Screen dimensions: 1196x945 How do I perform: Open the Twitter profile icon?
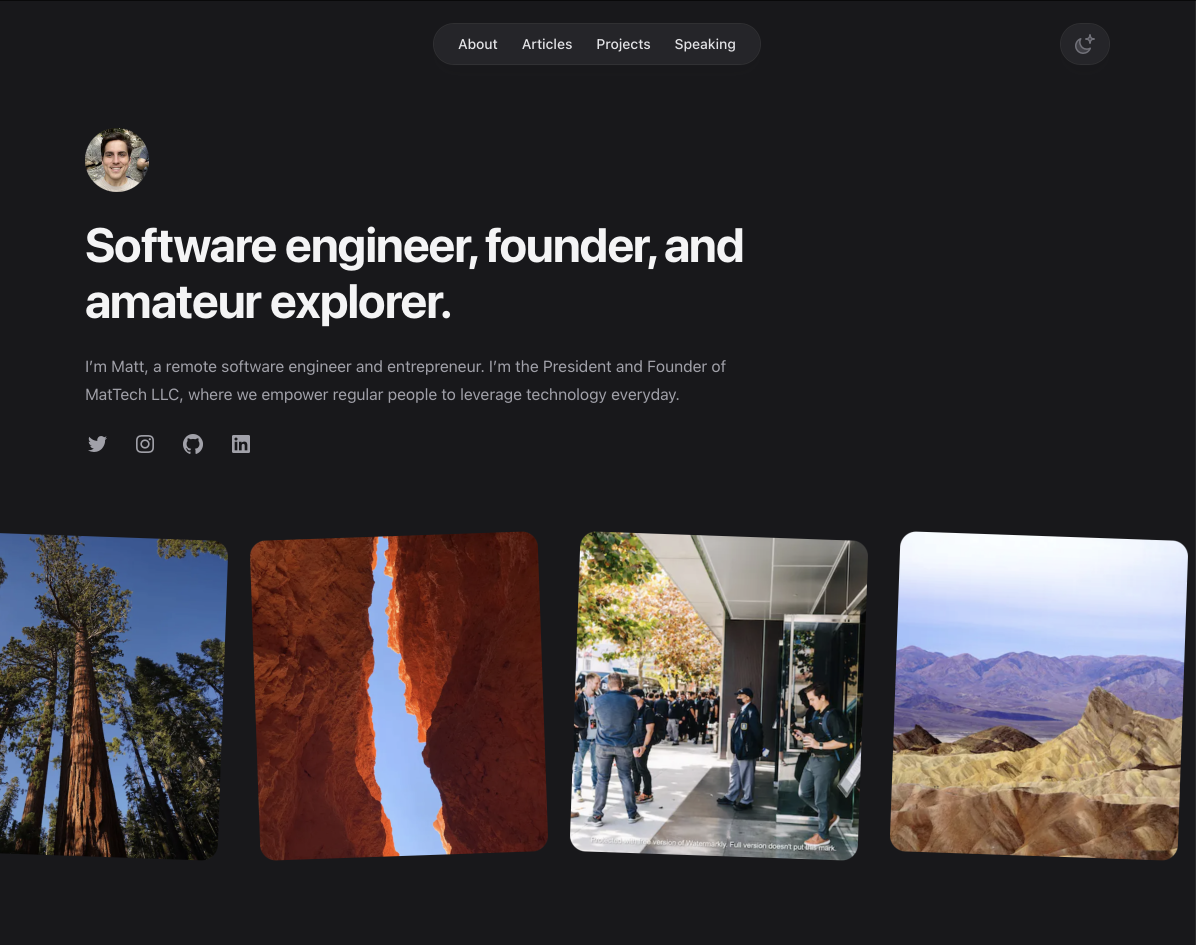click(97, 444)
